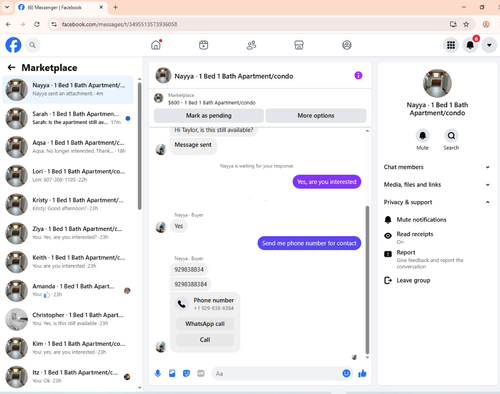500x394 pixels.
Task: Collapse the Privacy & support section
Action: [x=437, y=202]
